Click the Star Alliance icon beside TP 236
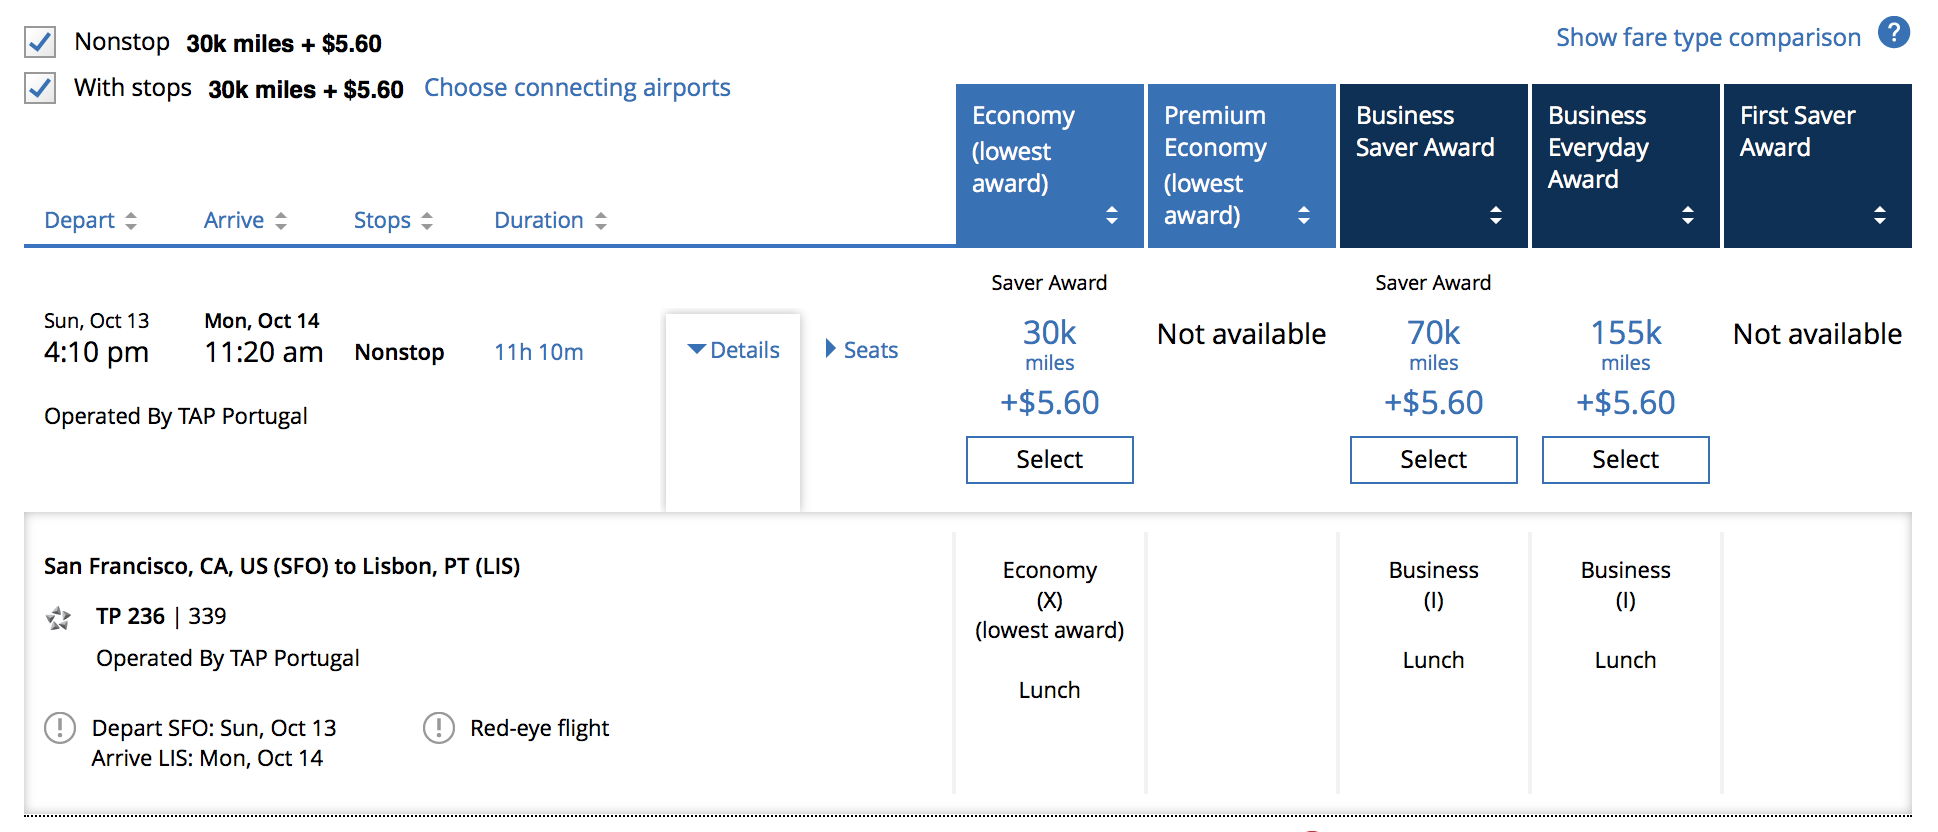Viewport: 1938px width, 832px height. click(x=59, y=618)
